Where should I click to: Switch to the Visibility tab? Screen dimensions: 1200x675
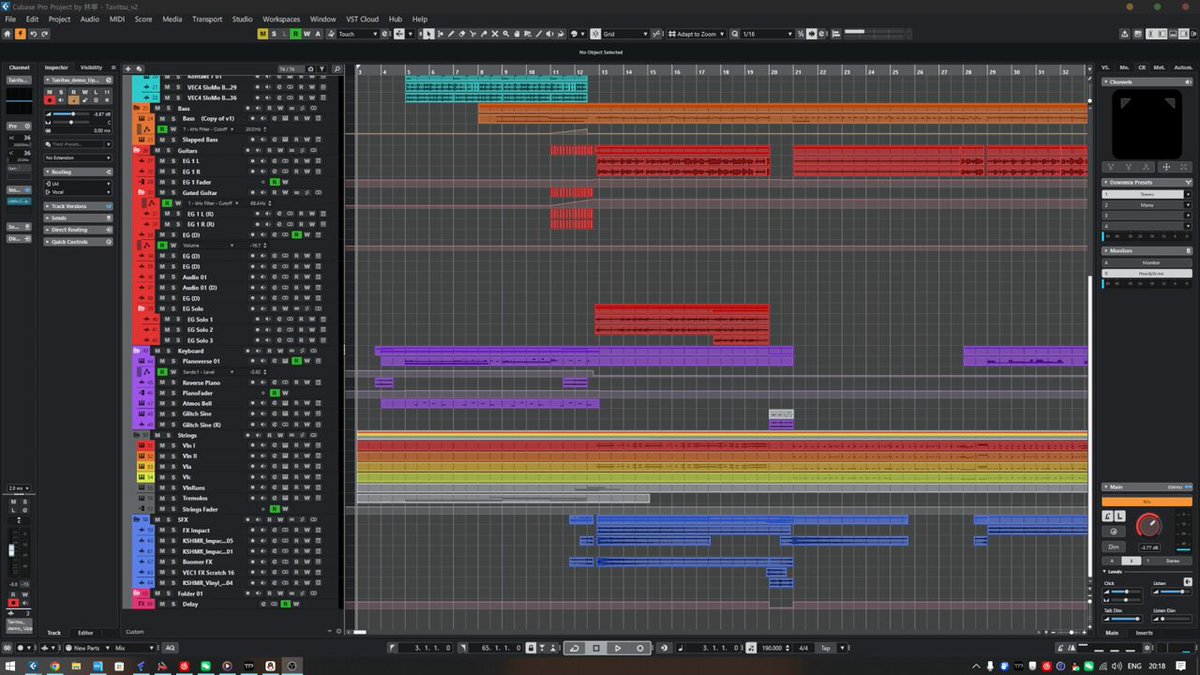pyautogui.click(x=91, y=68)
